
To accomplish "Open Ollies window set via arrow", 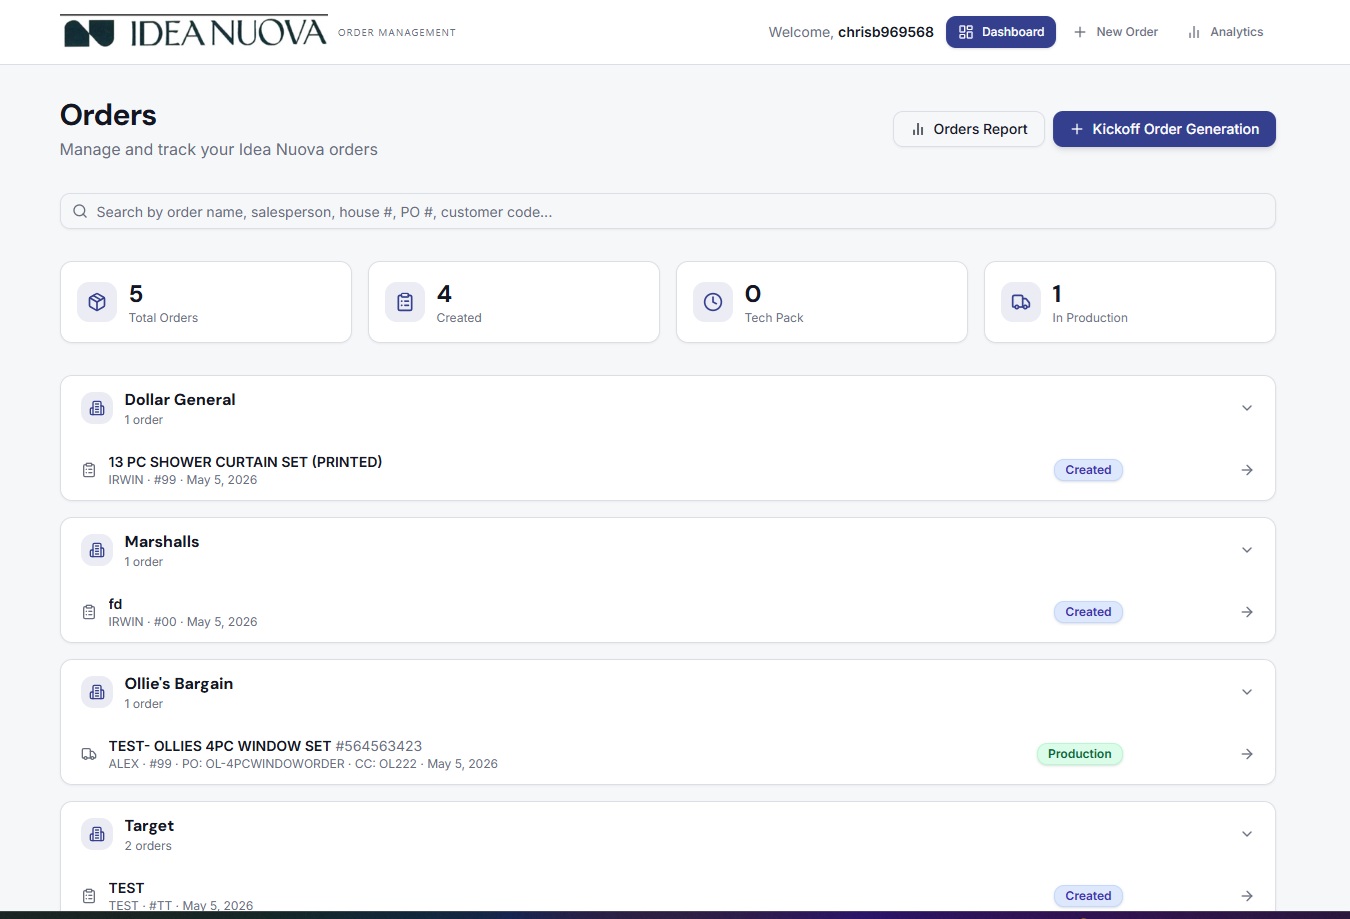I will click(1247, 754).
